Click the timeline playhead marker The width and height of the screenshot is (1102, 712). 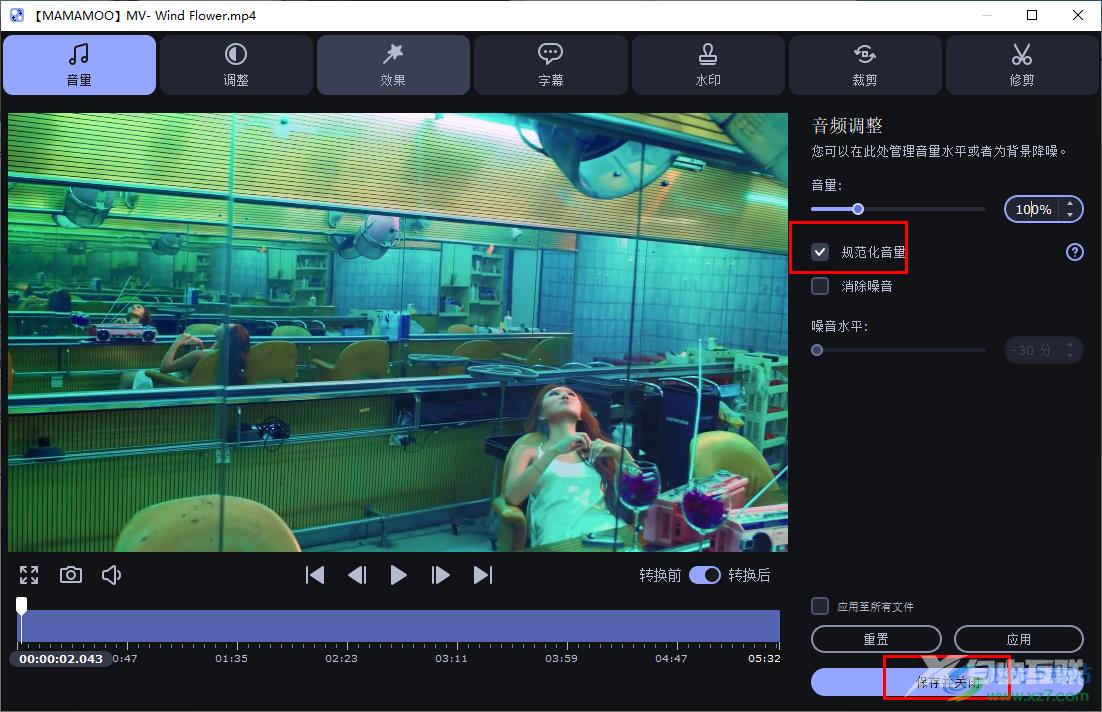22,606
